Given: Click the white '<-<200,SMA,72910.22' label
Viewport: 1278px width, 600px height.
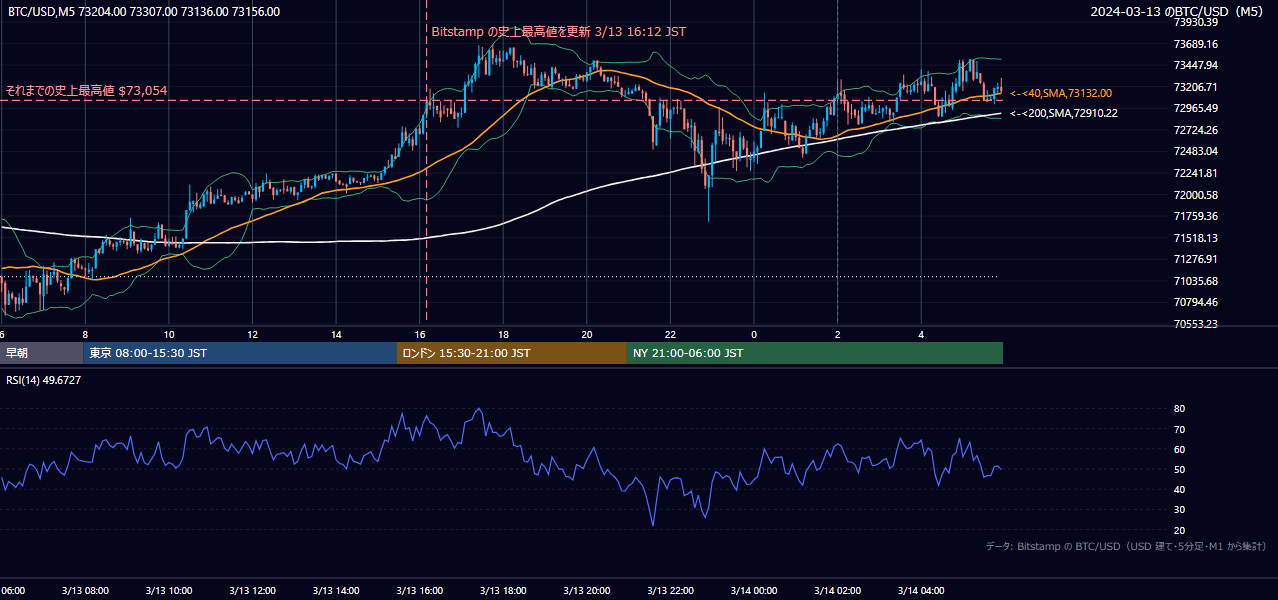Looking at the screenshot, I should 1064,113.
